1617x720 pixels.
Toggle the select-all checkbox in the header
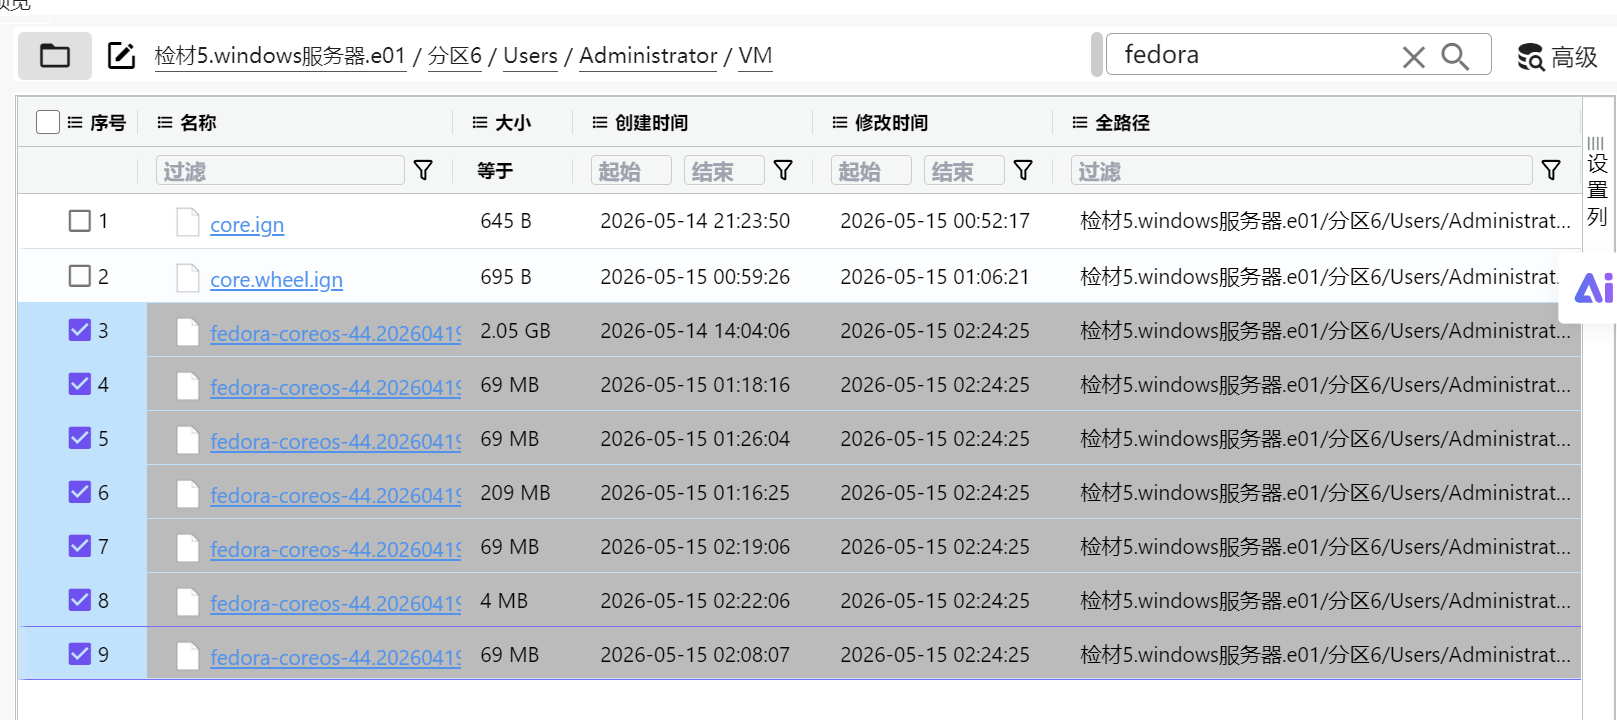click(48, 122)
